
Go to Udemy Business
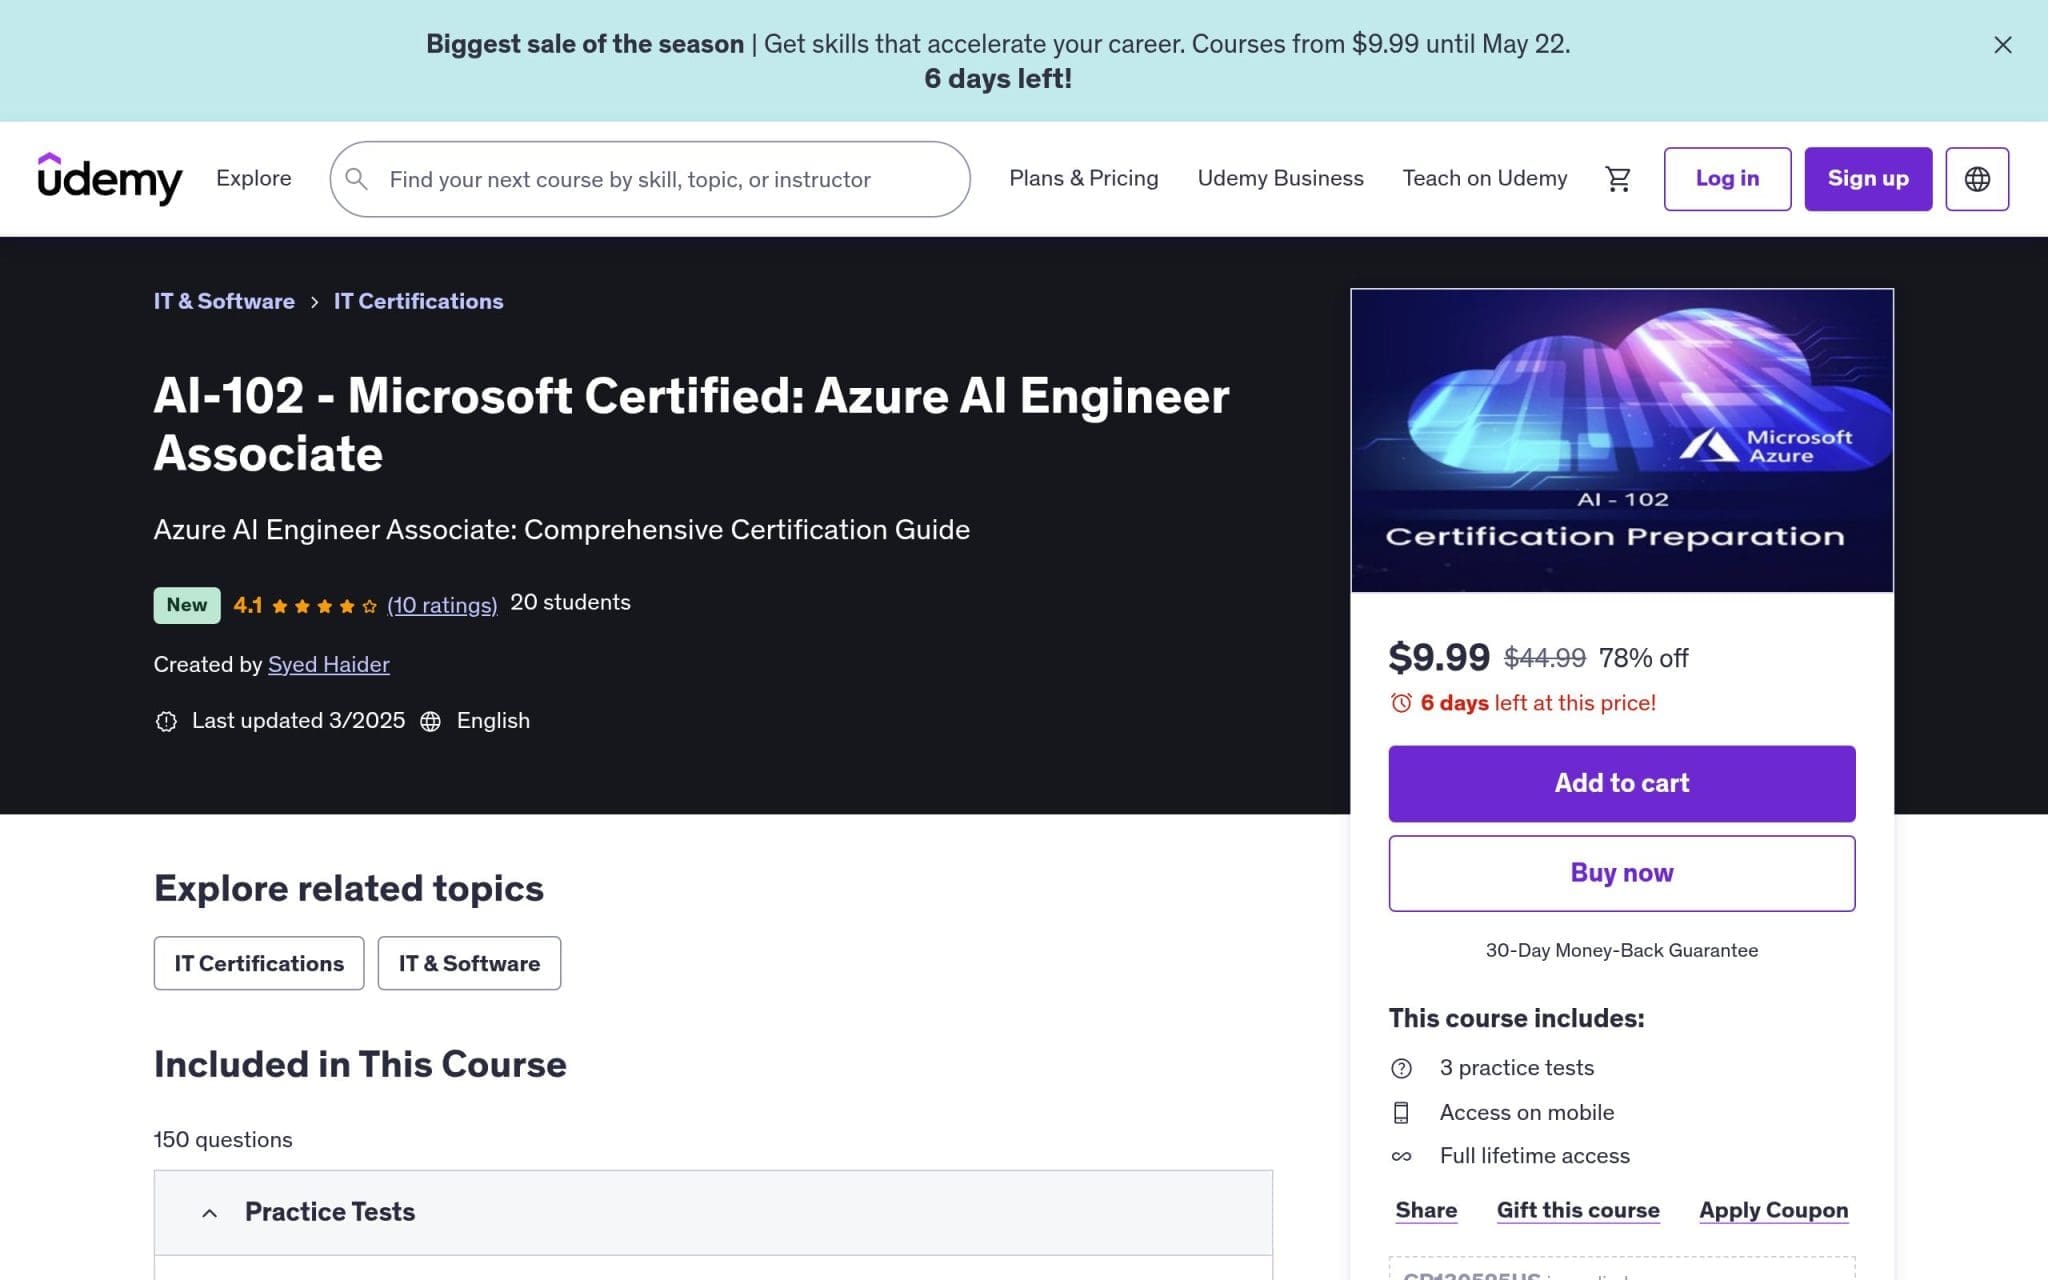[x=1281, y=178]
